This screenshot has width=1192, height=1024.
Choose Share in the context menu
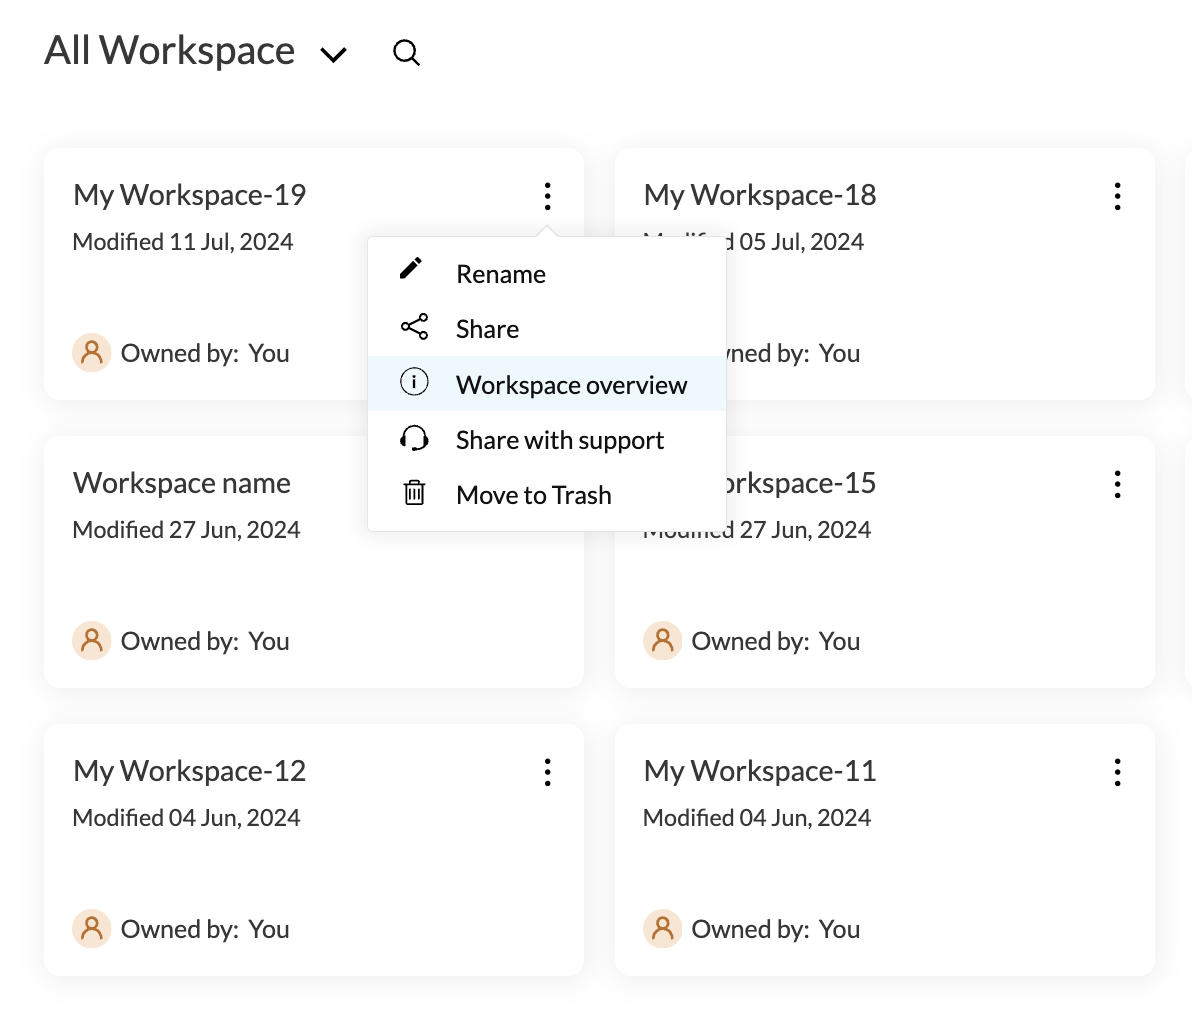(x=487, y=329)
